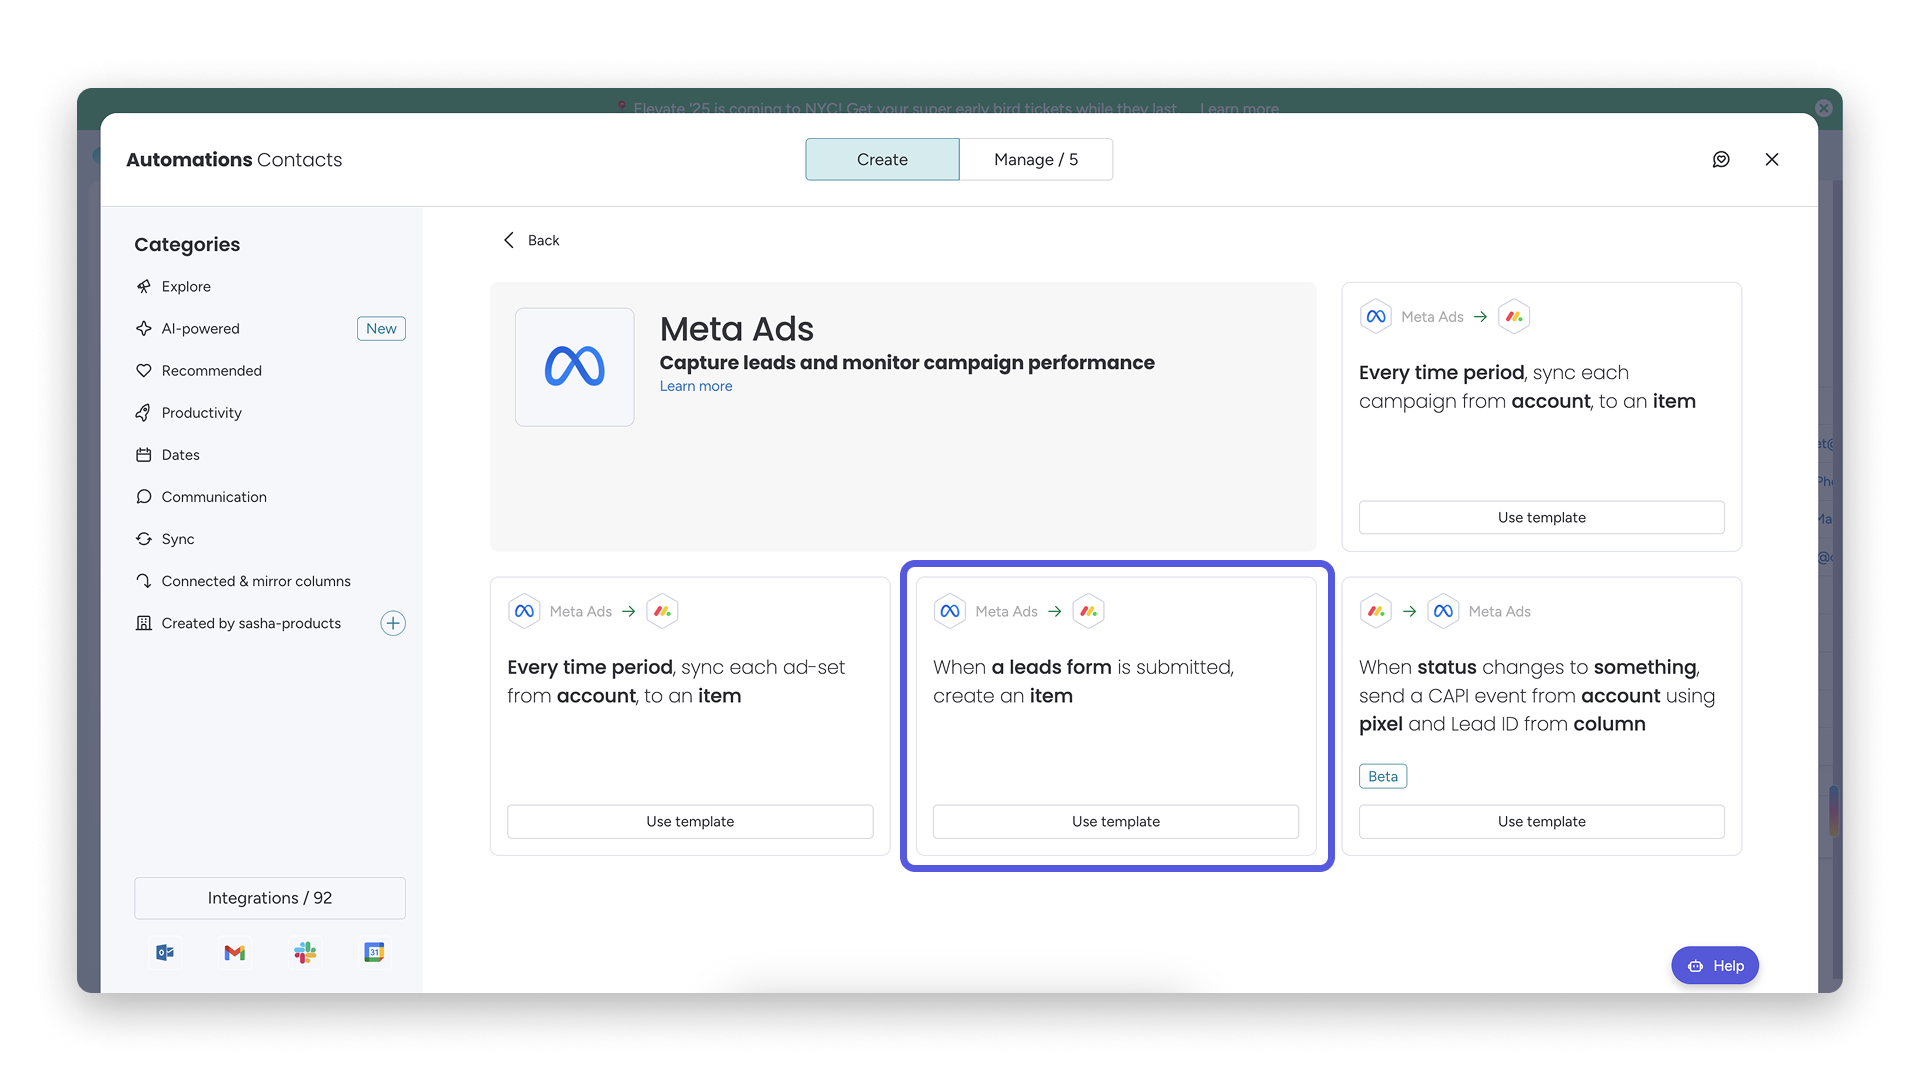Switch to the Manage / 5 tab
Viewport: 1920px width, 1080px height.
[x=1036, y=159]
